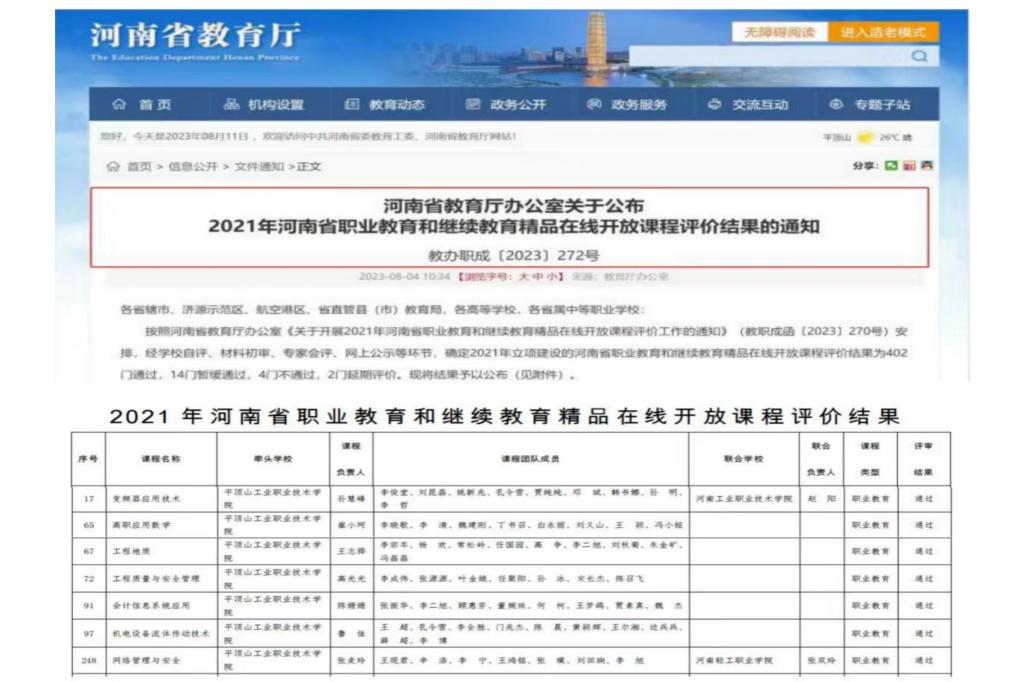
Task: Click the last share icon on right
Action: 926,165
